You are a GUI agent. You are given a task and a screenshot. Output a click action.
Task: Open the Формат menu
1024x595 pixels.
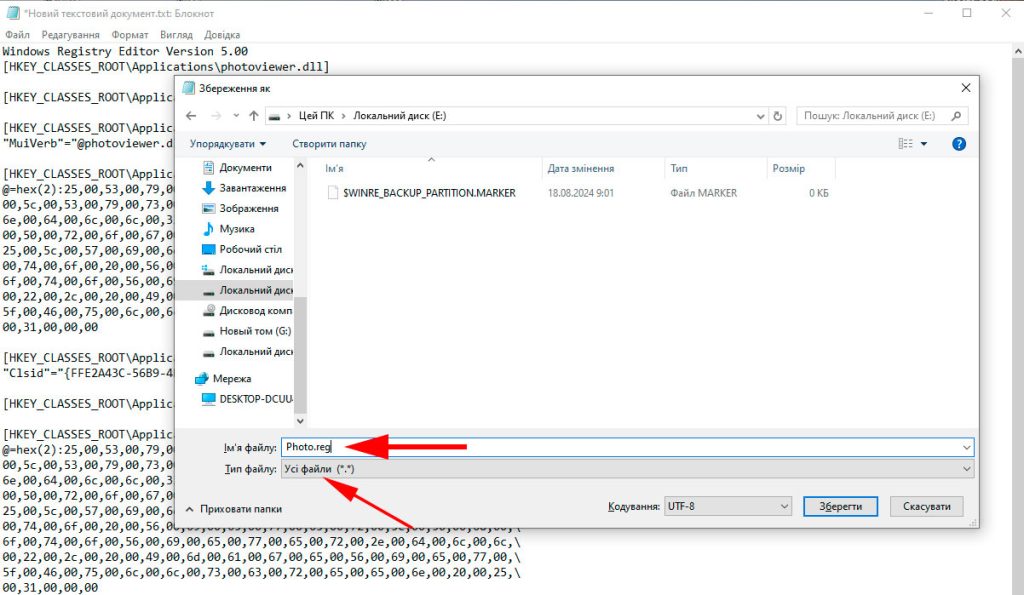(130, 34)
